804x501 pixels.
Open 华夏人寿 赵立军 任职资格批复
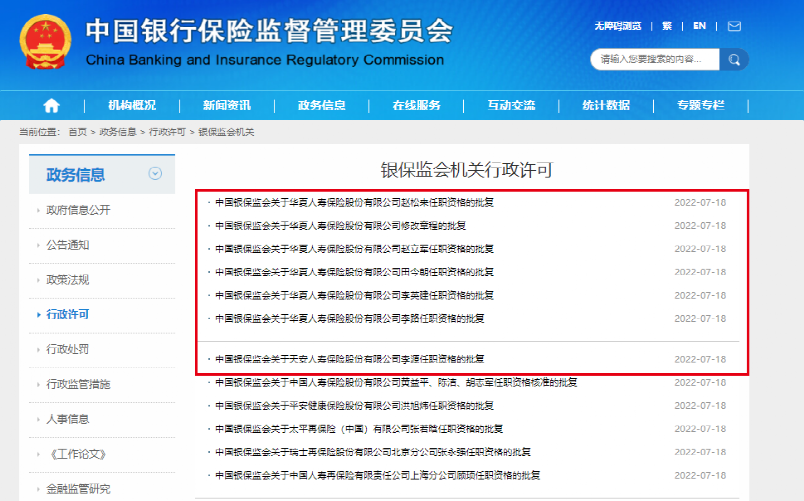click(x=354, y=249)
